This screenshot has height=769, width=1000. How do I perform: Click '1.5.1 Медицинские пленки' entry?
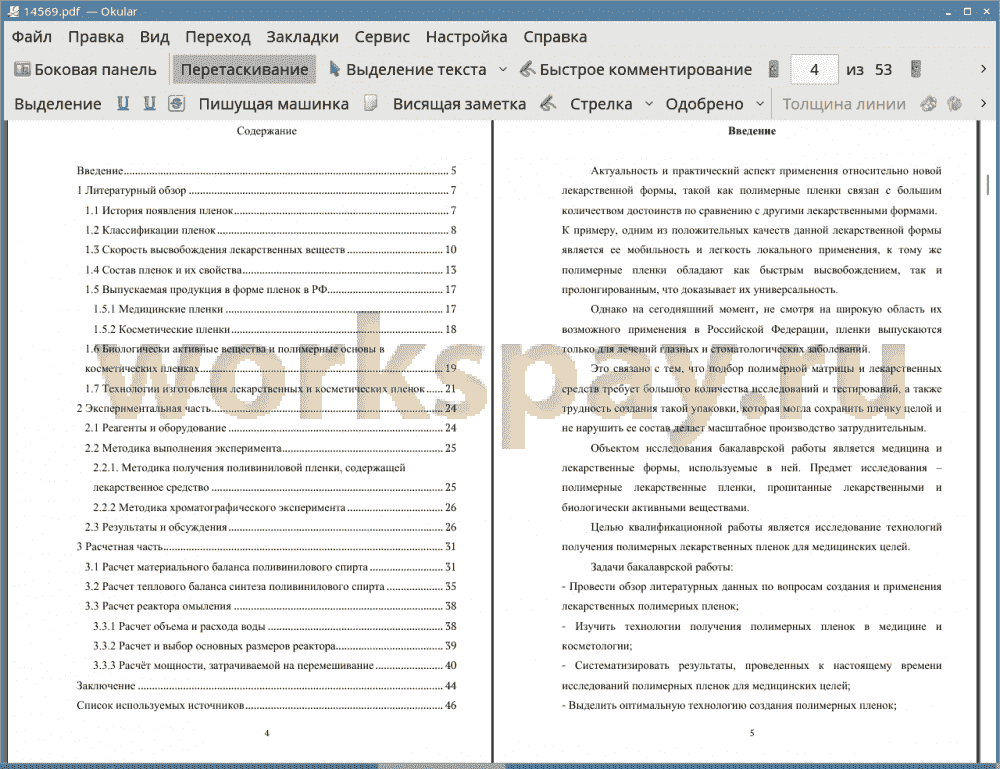(275, 309)
